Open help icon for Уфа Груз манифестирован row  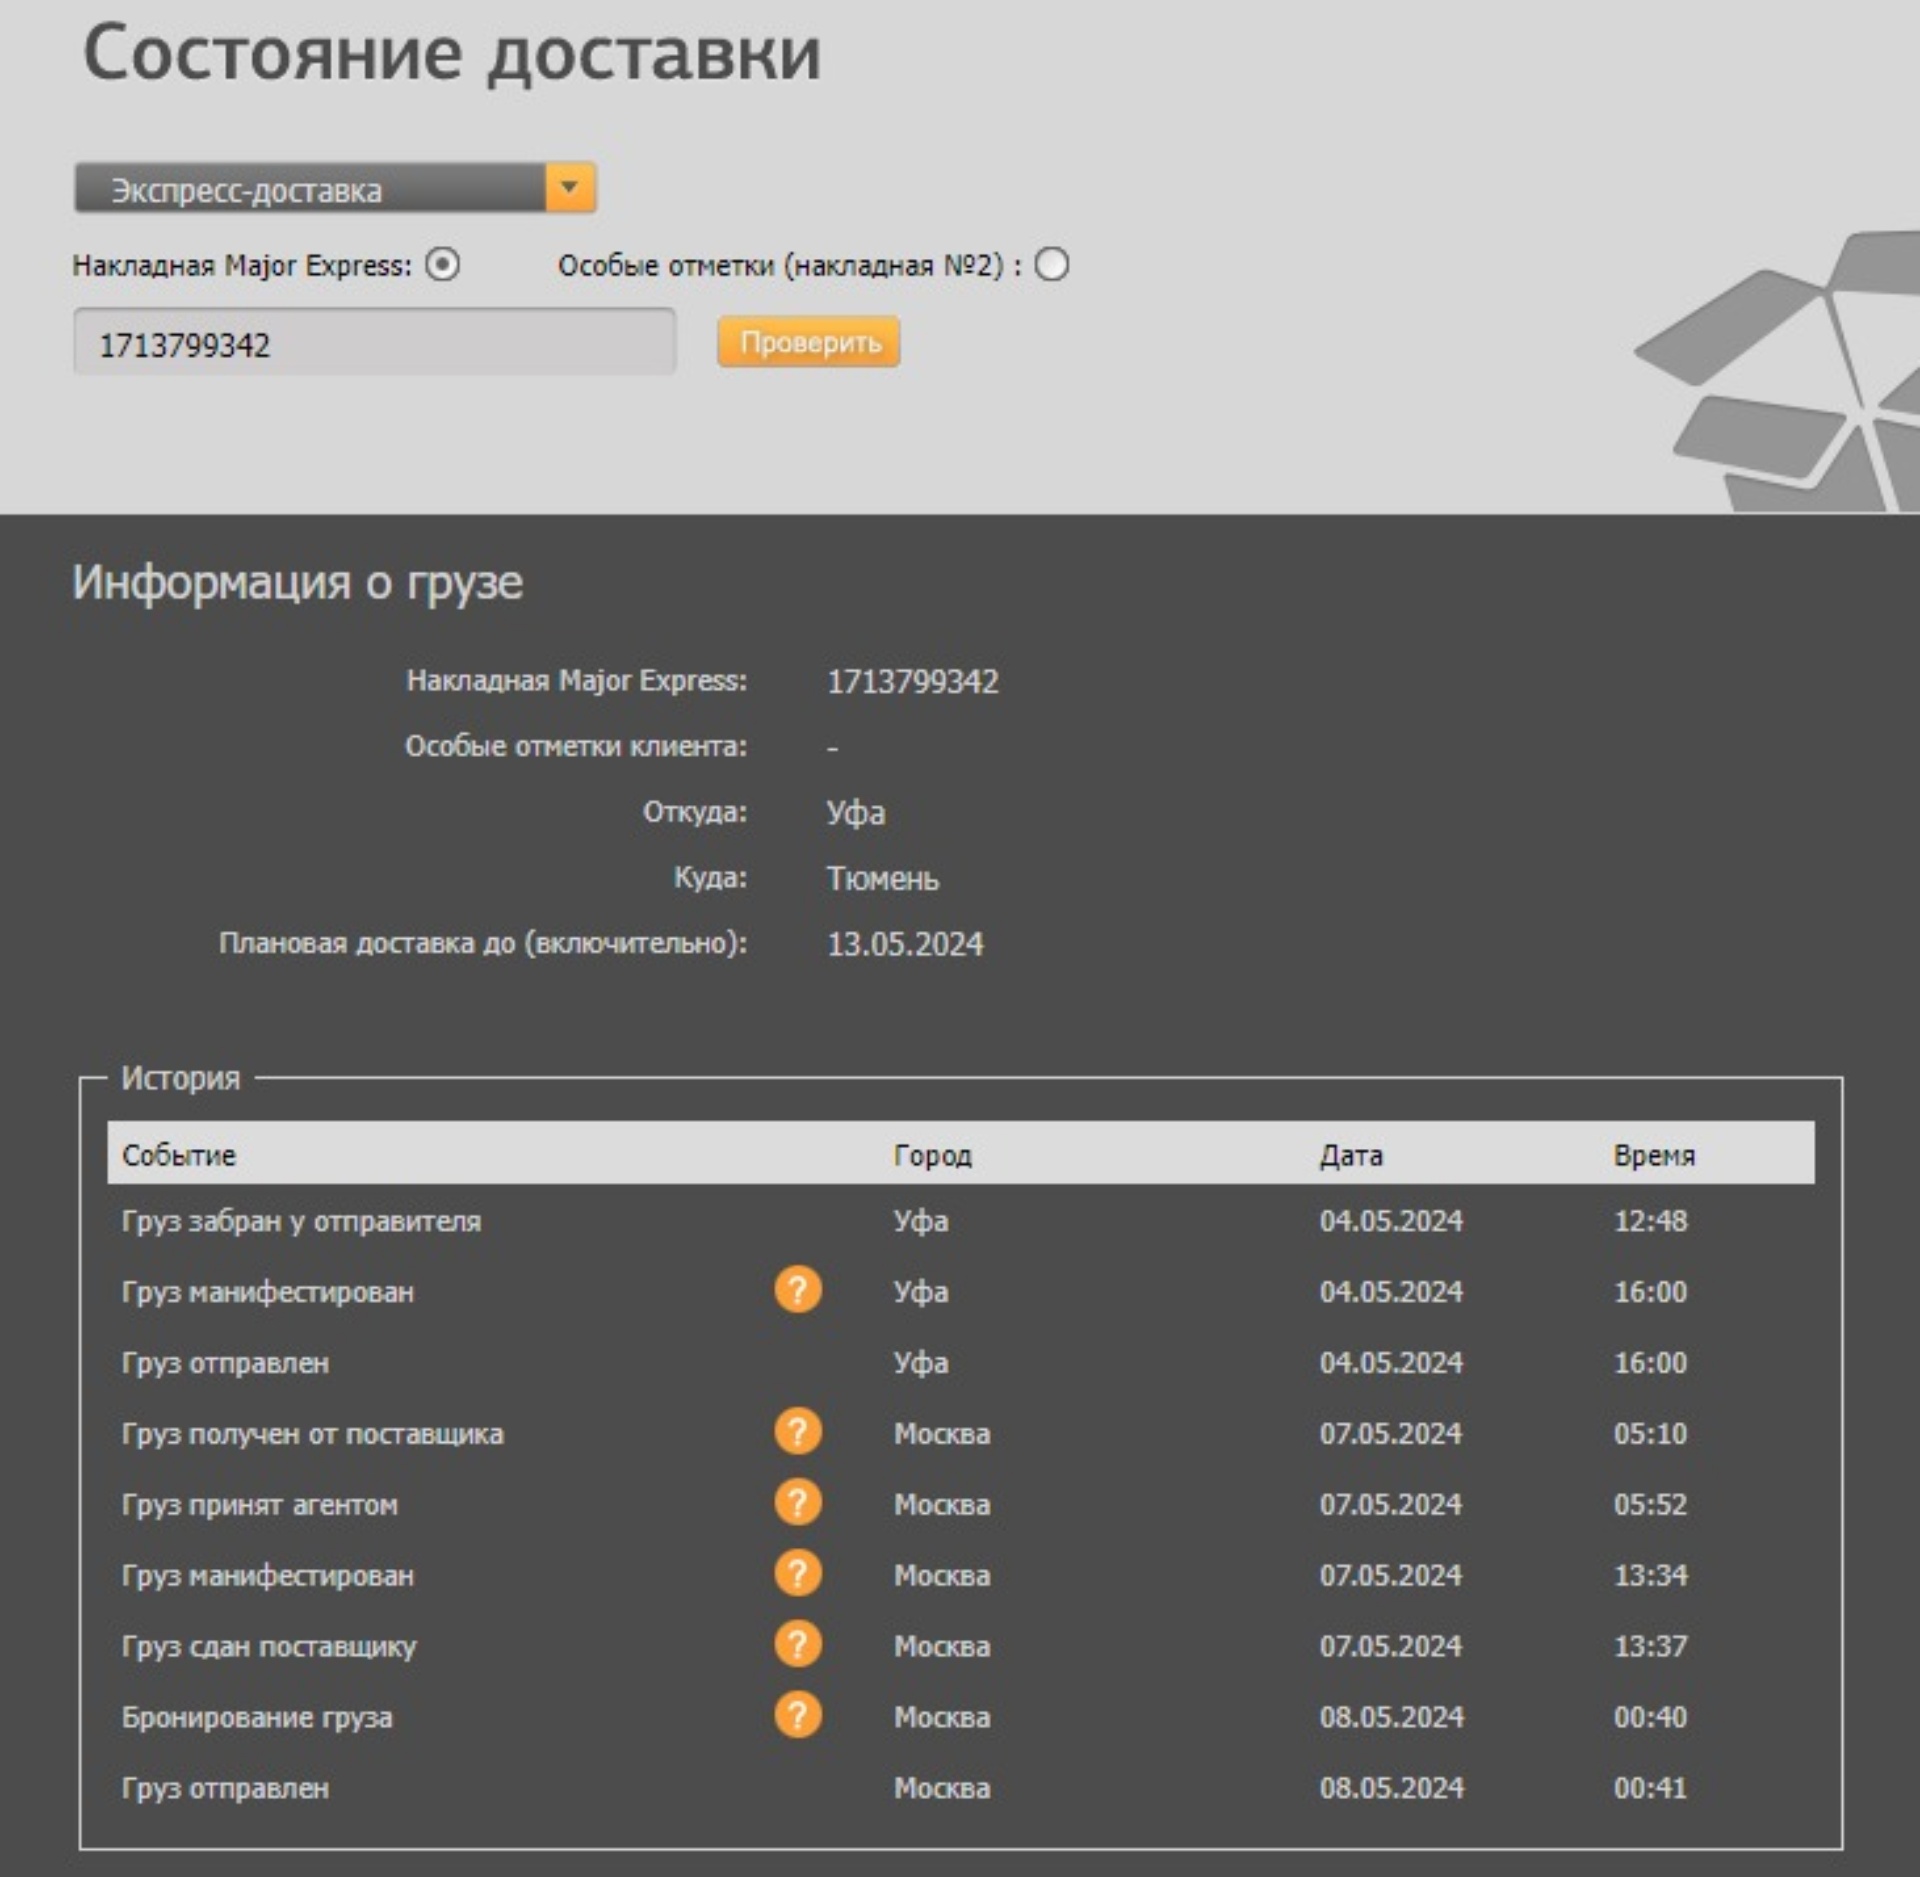pos(798,1289)
